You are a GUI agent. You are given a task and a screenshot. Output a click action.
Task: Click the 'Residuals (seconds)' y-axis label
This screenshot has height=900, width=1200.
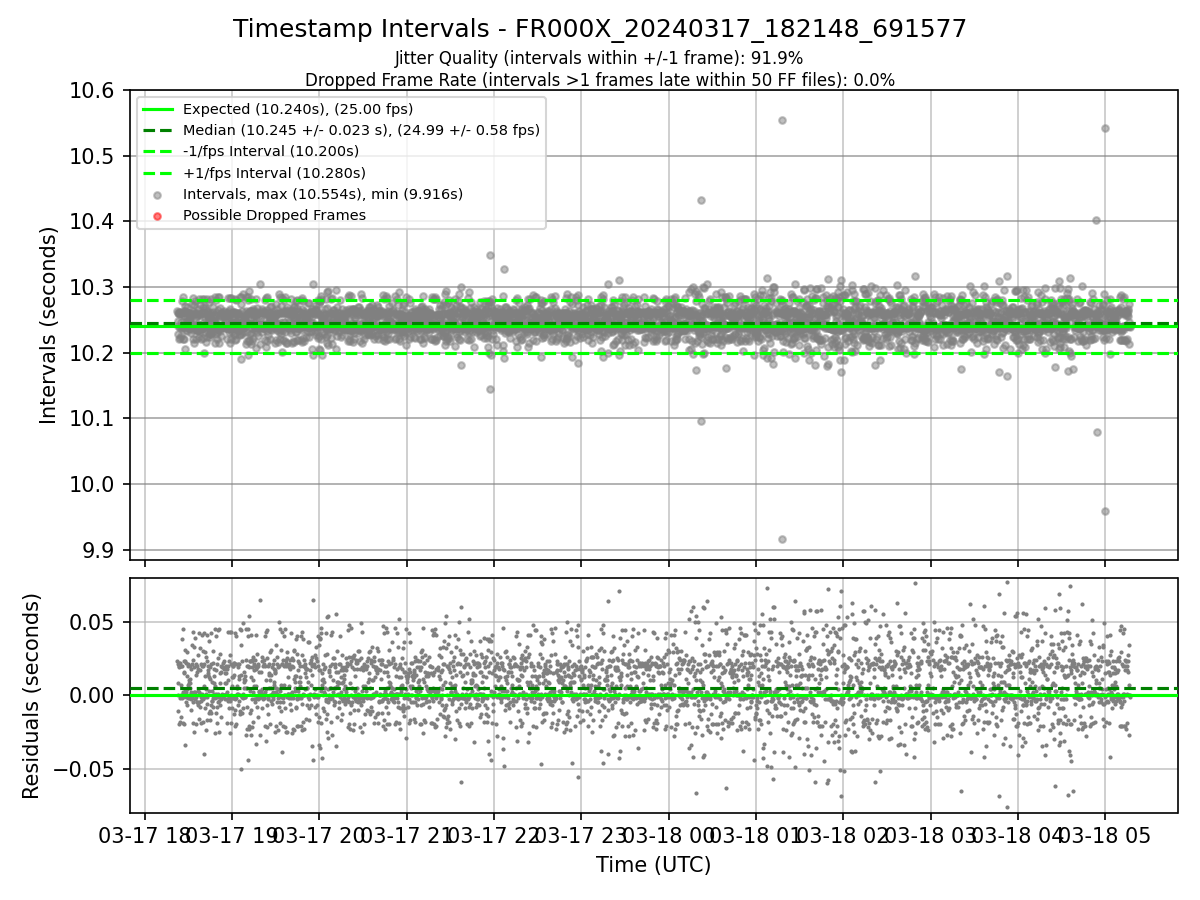31,696
